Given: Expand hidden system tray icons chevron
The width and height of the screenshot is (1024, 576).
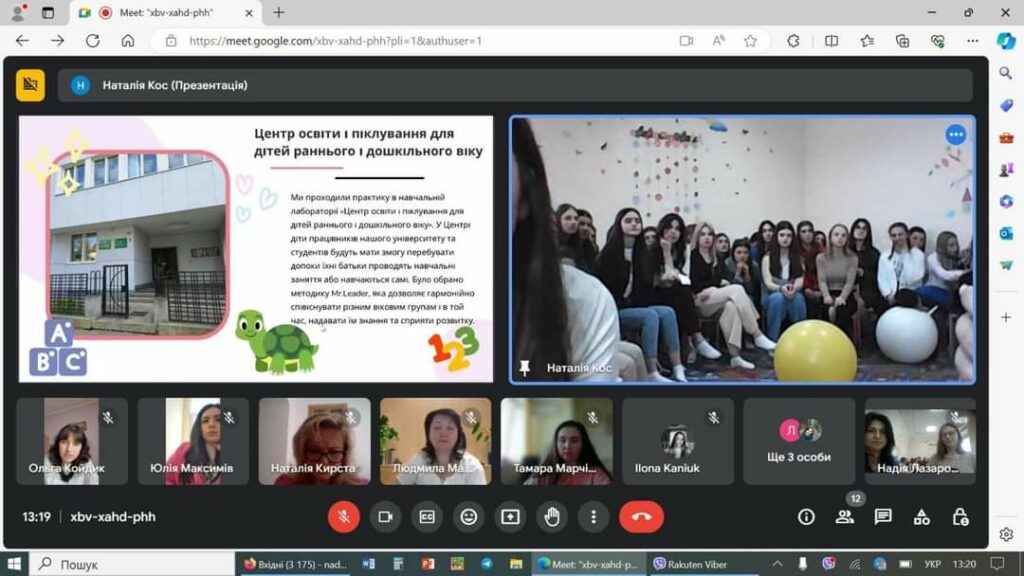Looking at the screenshot, I should point(777,564).
